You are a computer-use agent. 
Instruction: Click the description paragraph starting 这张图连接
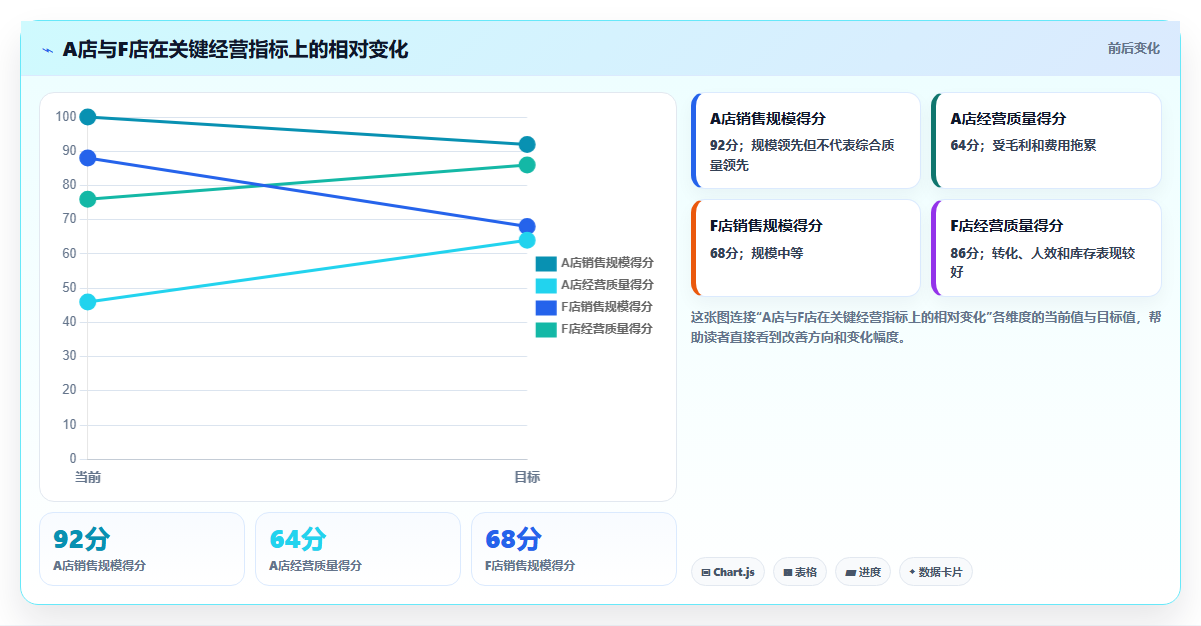[x=926, y=327]
